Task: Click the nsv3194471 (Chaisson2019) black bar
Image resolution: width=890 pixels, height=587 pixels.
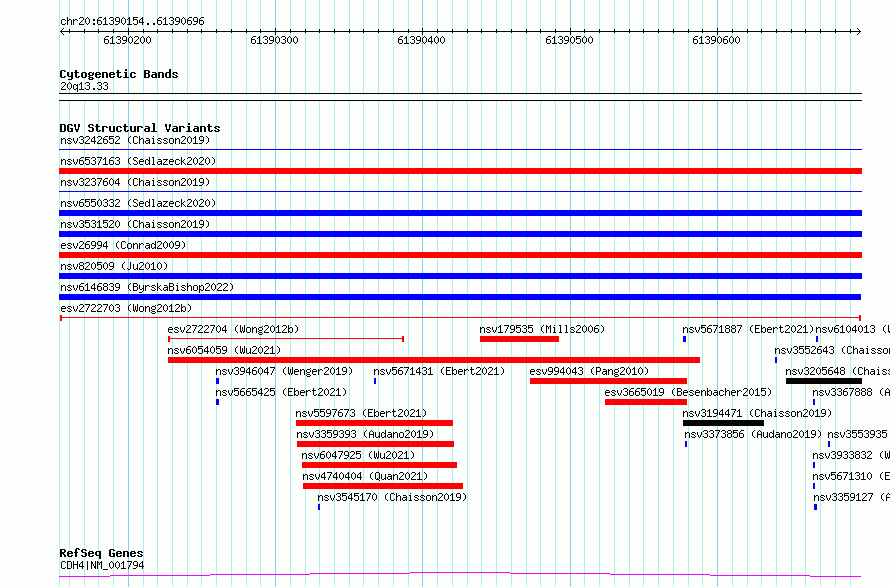Action: click(723, 423)
